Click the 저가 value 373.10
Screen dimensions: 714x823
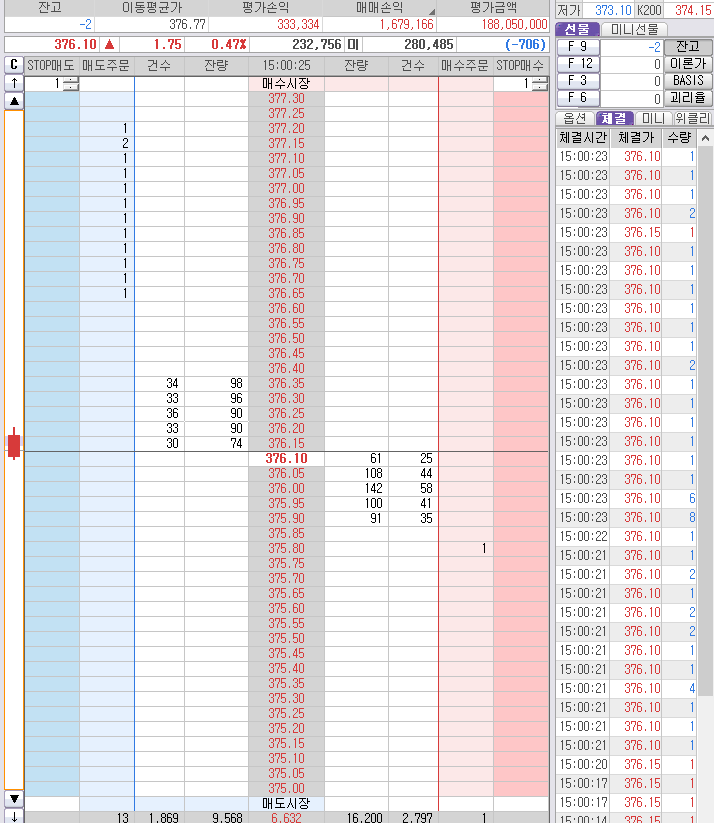click(x=613, y=10)
